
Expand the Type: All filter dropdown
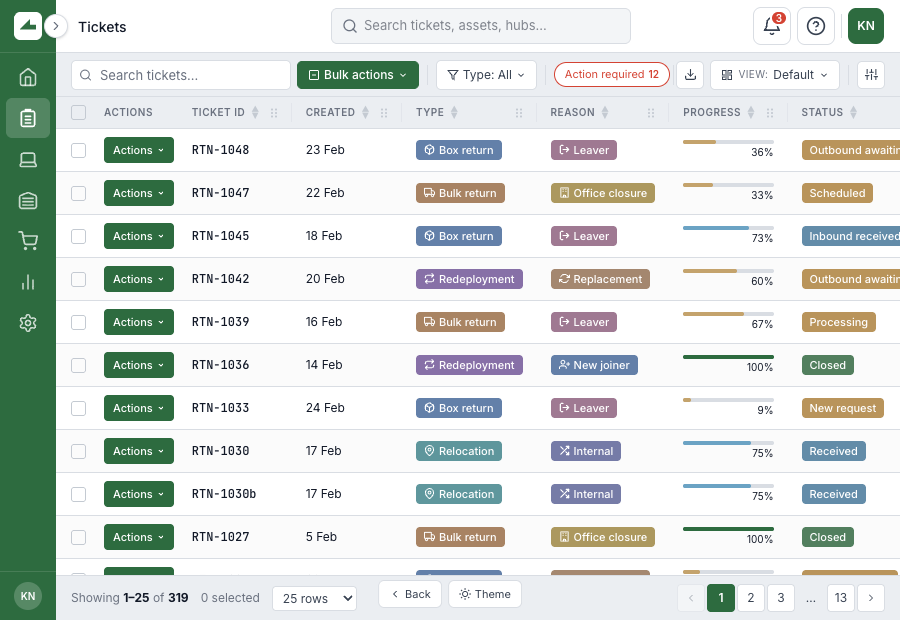coord(486,75)
